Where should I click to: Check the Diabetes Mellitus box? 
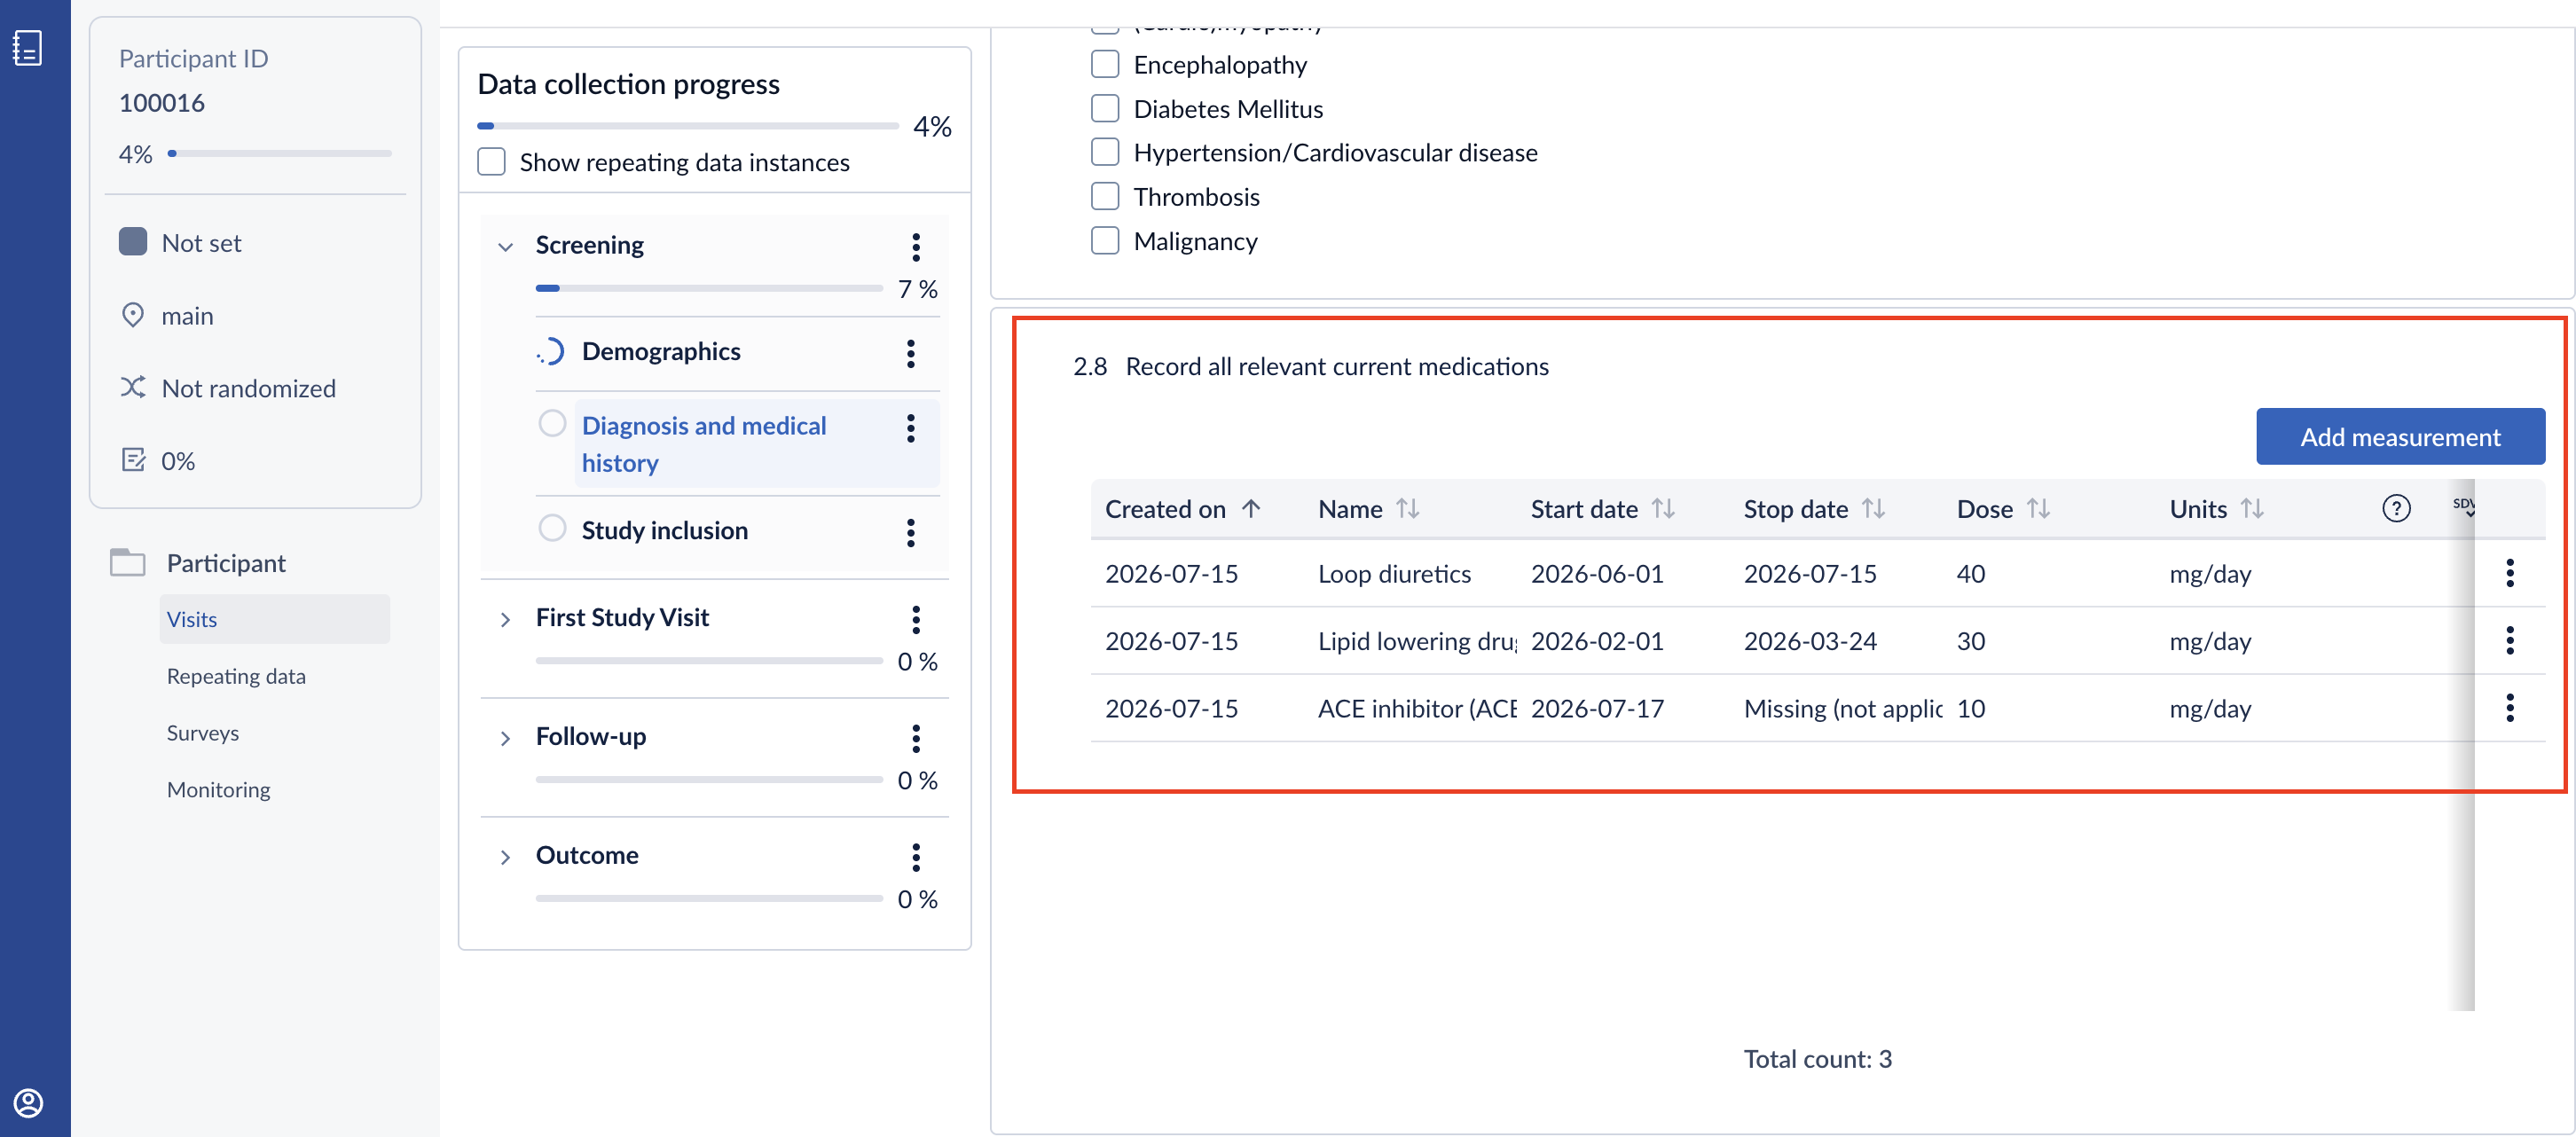[x=1104, y=109]
